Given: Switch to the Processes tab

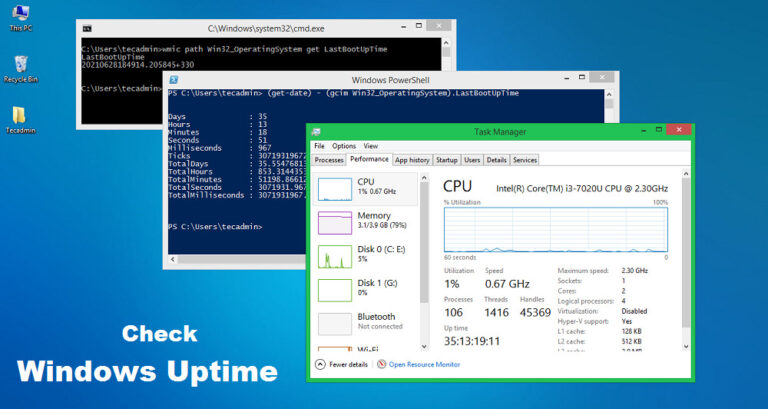Looking at the screenshot, I should click(x=329, y=160).
